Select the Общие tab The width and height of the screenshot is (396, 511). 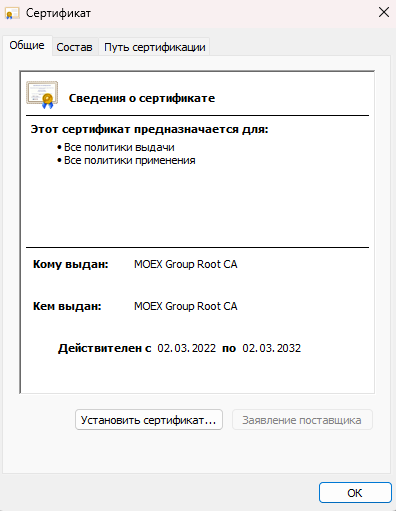tap(27, 45)
